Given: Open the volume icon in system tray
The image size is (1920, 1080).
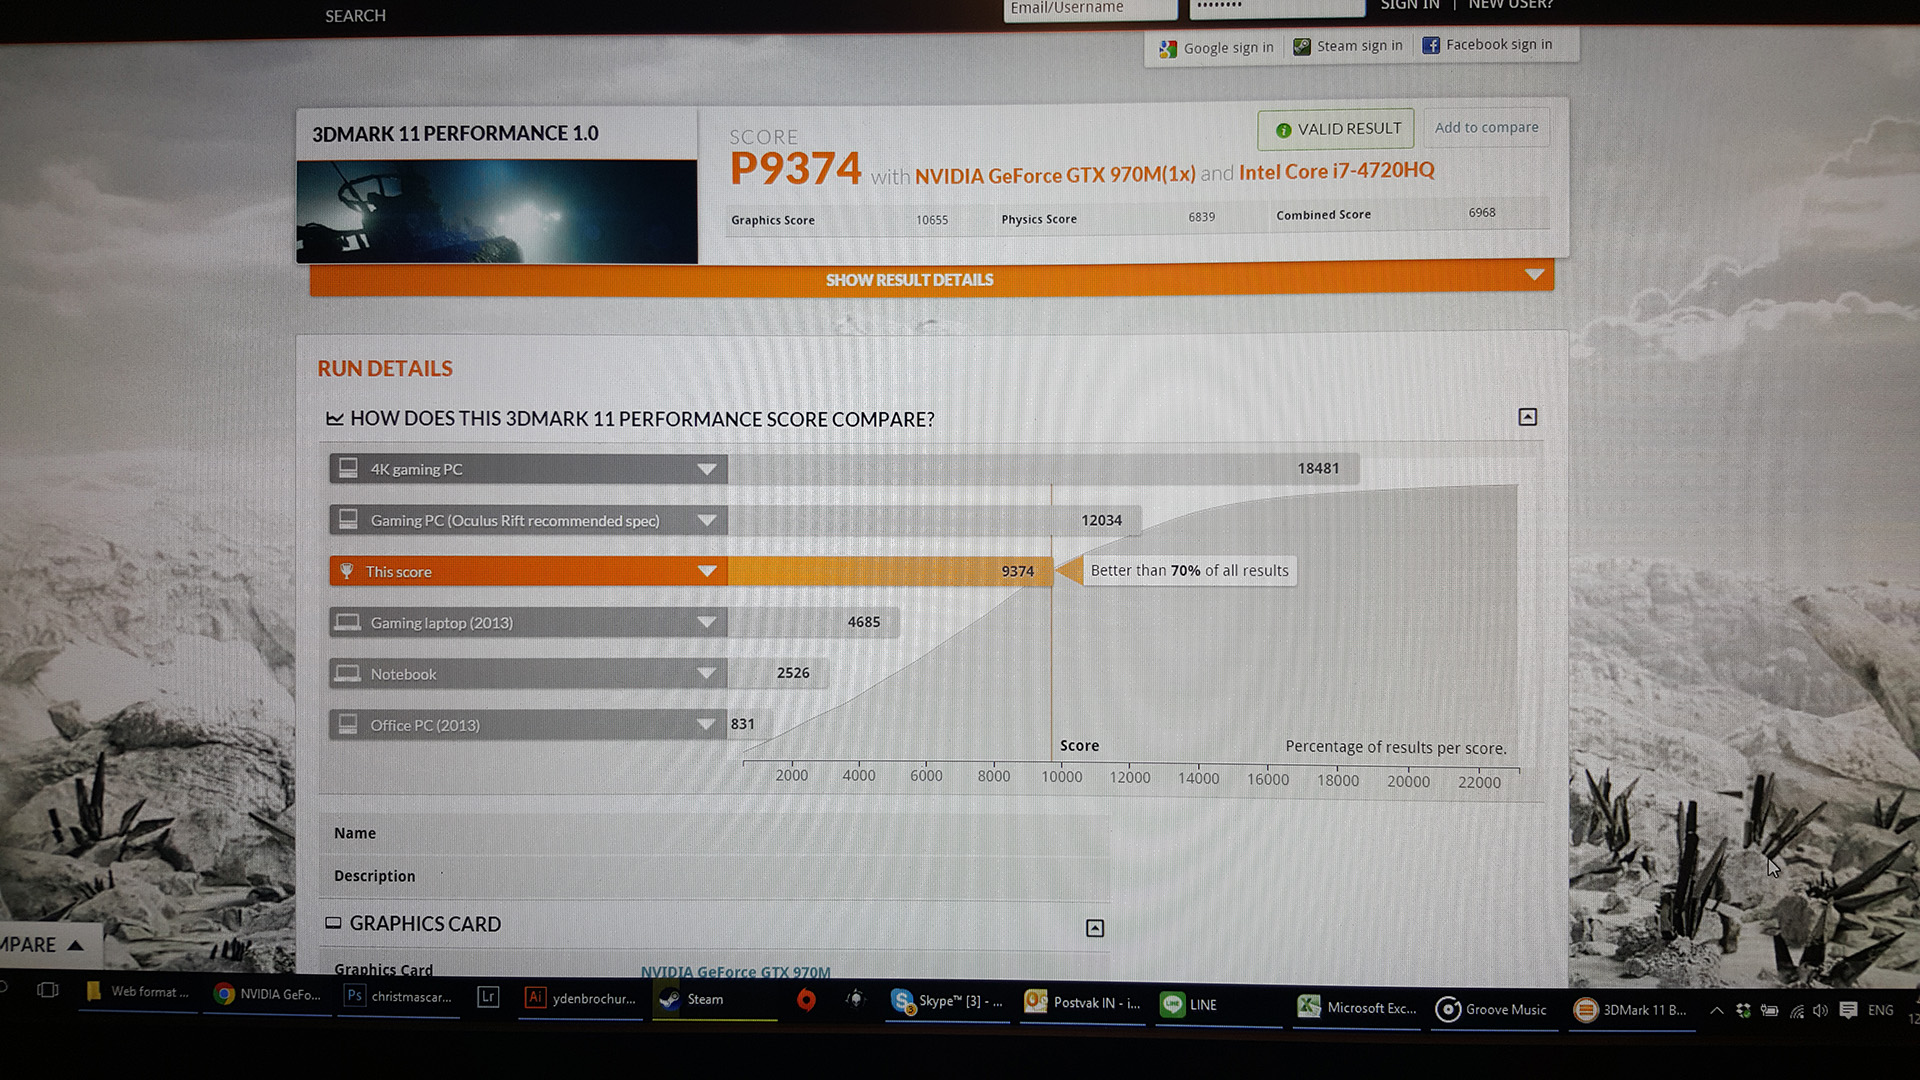Looking at the screenshot, I should click(x=1820, y=1011).
